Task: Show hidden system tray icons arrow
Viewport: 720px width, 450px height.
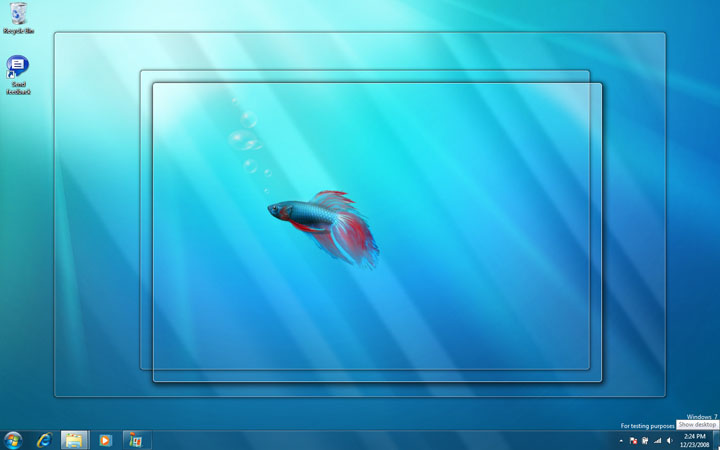Action: pyautogui.click(x=621, y=441)
